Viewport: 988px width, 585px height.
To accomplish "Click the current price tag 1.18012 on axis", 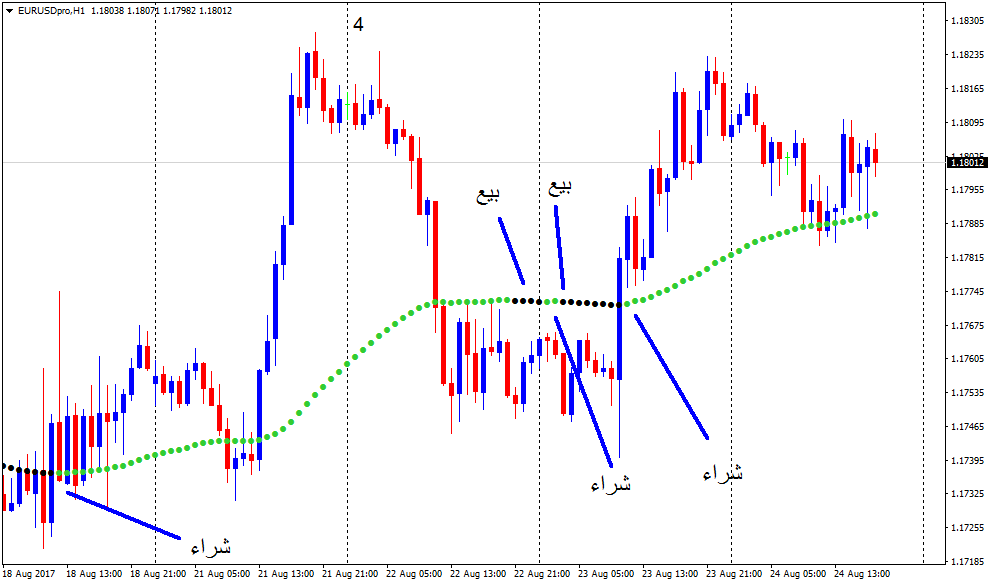I will tap(967, 163).
